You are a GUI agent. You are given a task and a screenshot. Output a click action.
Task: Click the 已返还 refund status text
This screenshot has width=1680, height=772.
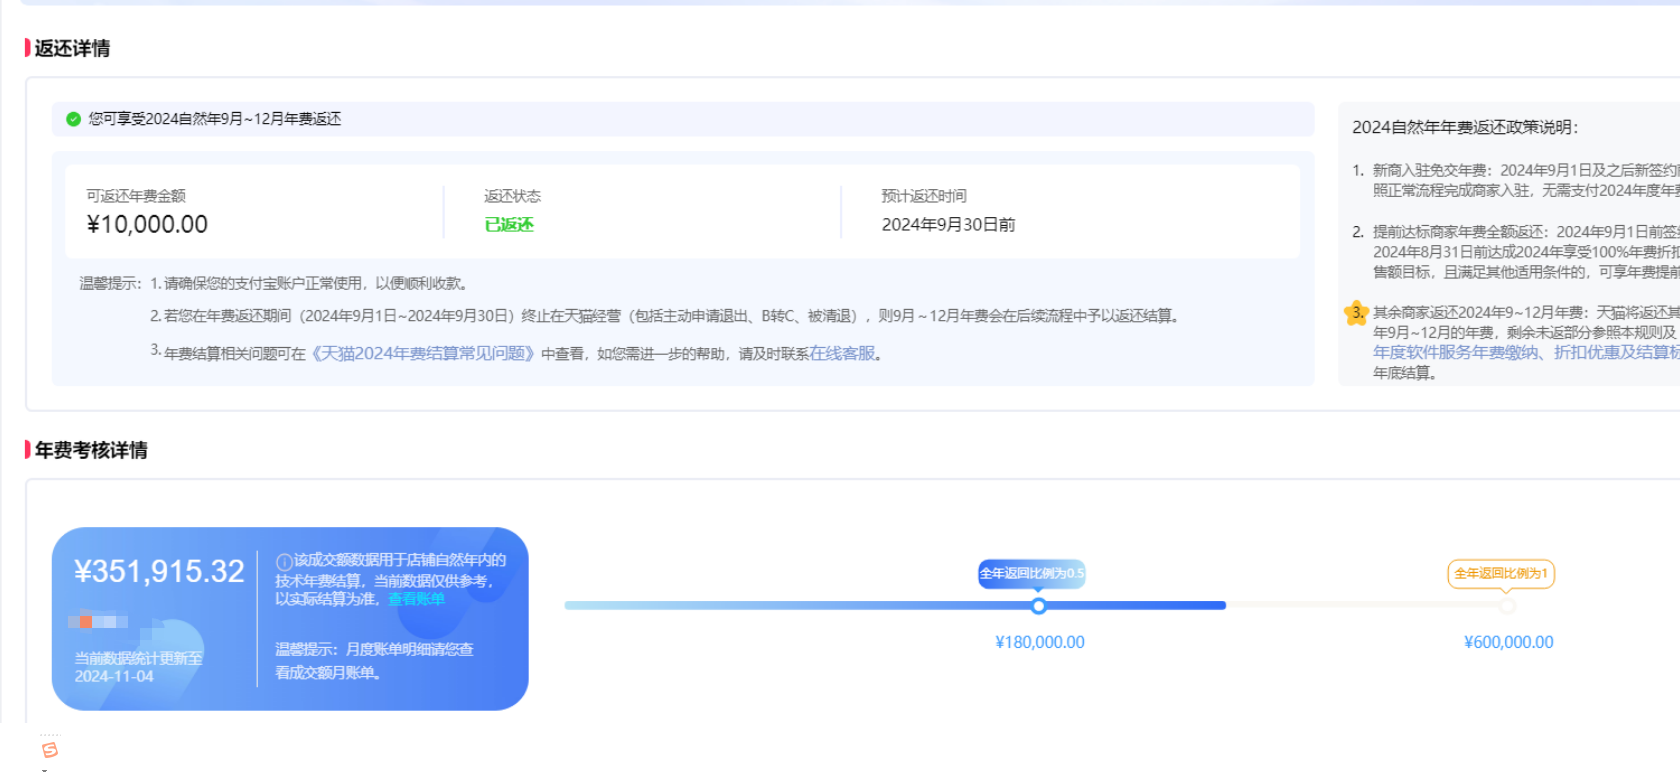pos(509,225)
